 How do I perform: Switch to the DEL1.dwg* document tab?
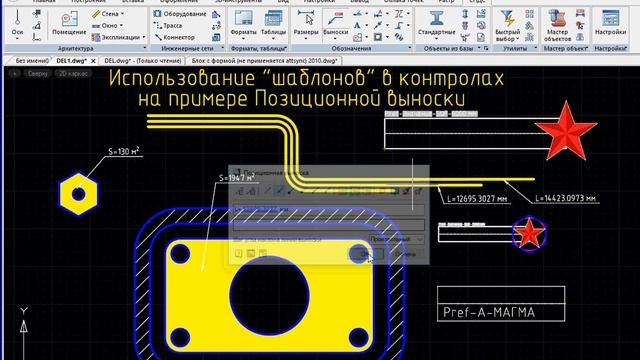(x=71, y=60)
